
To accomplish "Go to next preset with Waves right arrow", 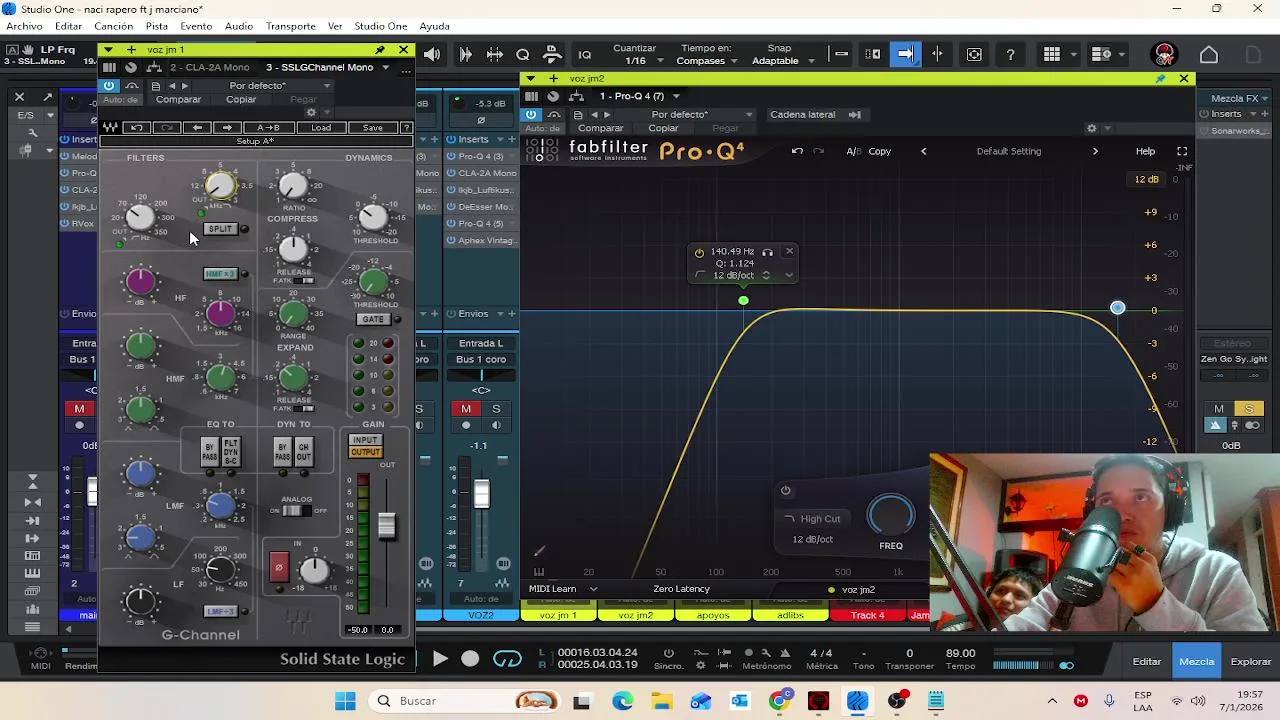I will point(227,128).
